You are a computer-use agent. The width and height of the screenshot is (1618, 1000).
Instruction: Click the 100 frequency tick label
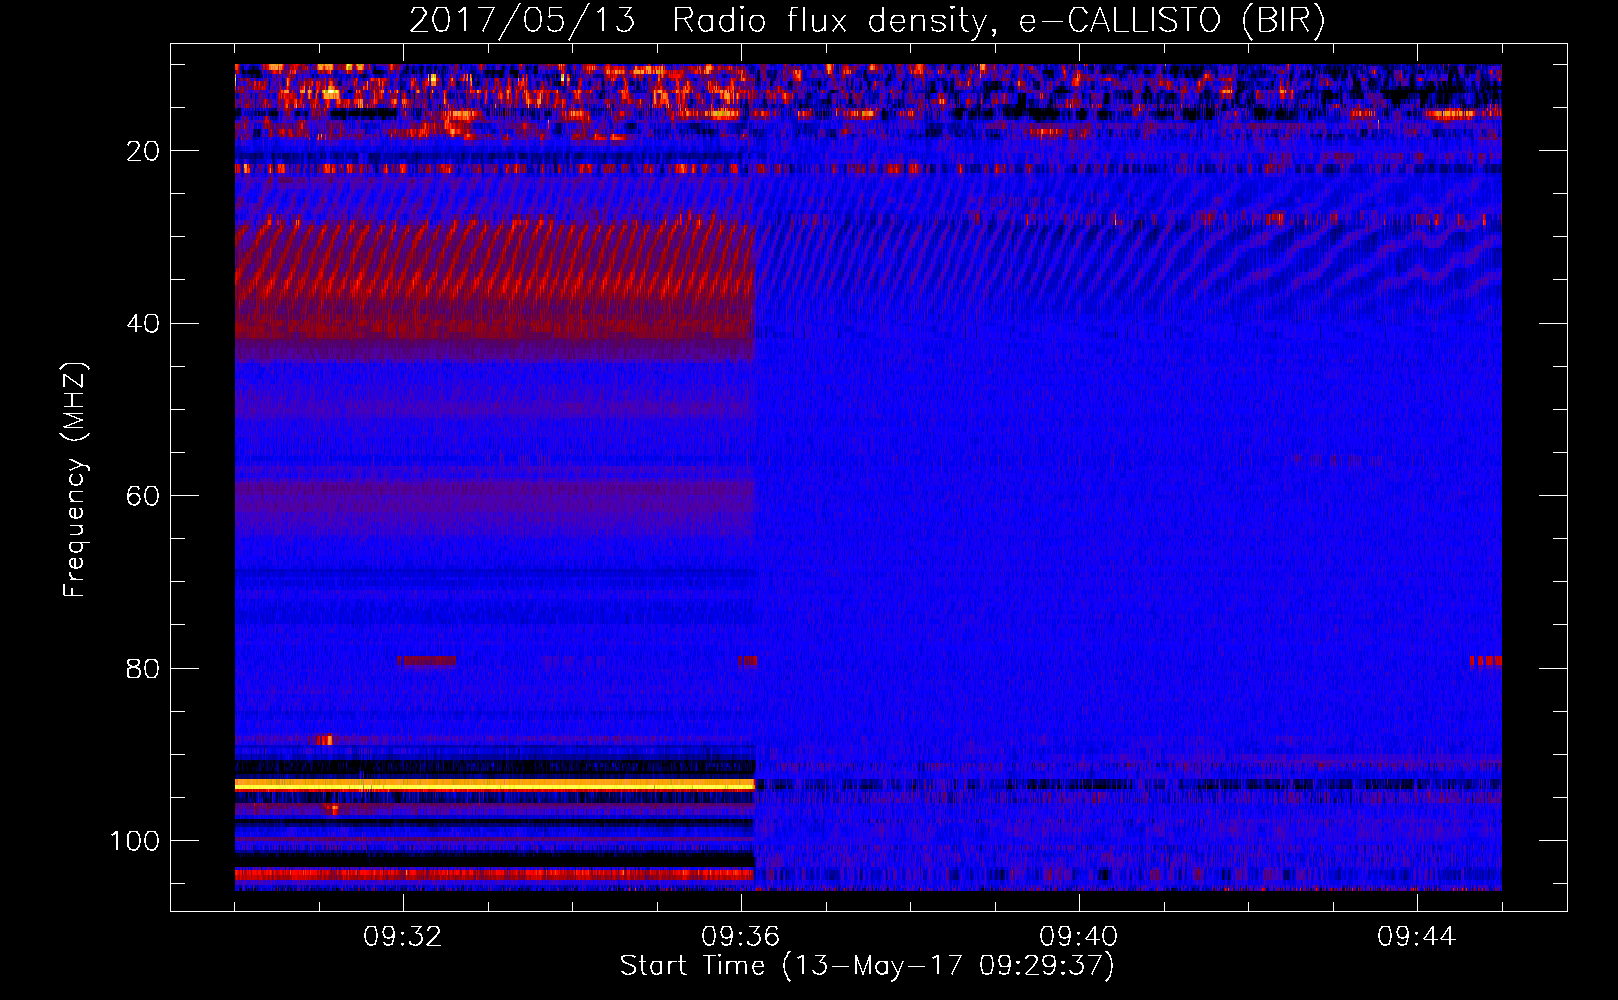click(135, 841)
